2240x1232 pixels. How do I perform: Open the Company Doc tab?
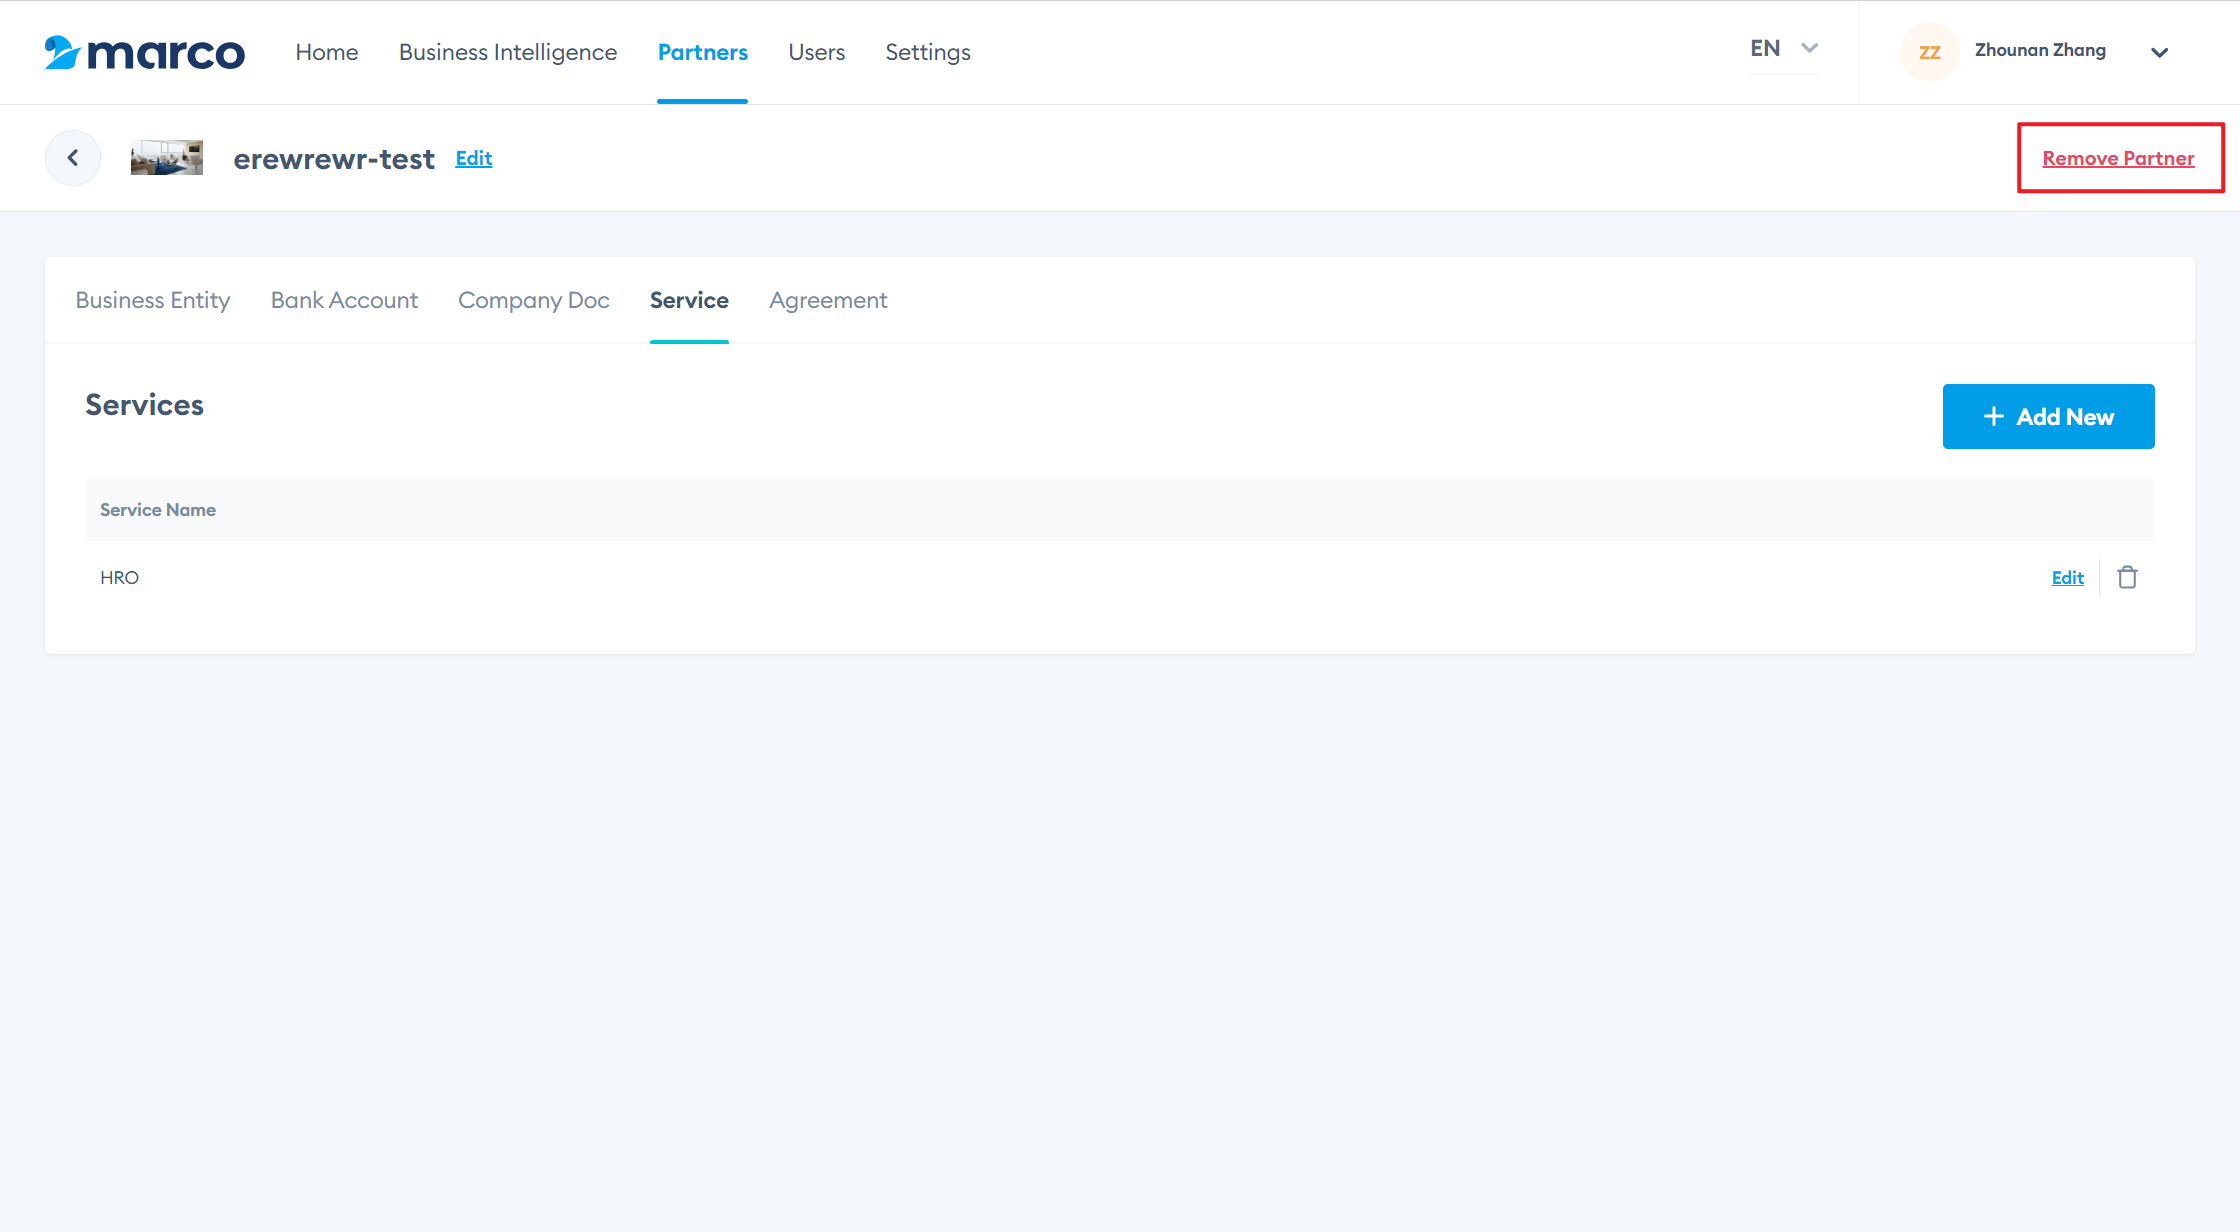[x=533, y=300]
